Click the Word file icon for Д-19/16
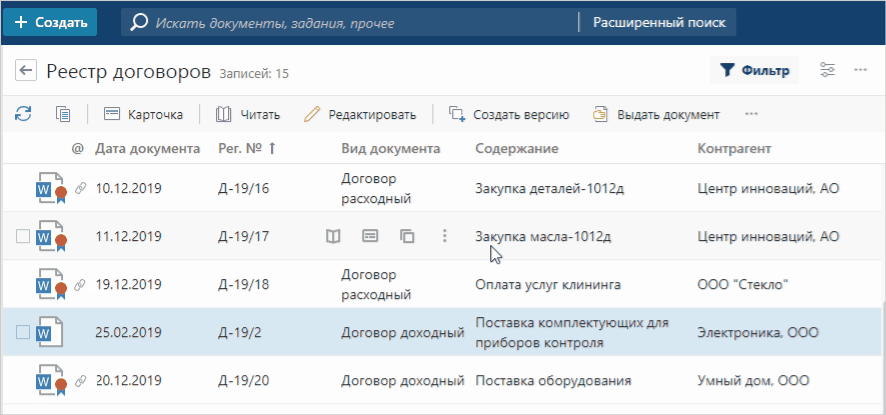The height and width of the screenshot is (415, 886). pos(47,188)
